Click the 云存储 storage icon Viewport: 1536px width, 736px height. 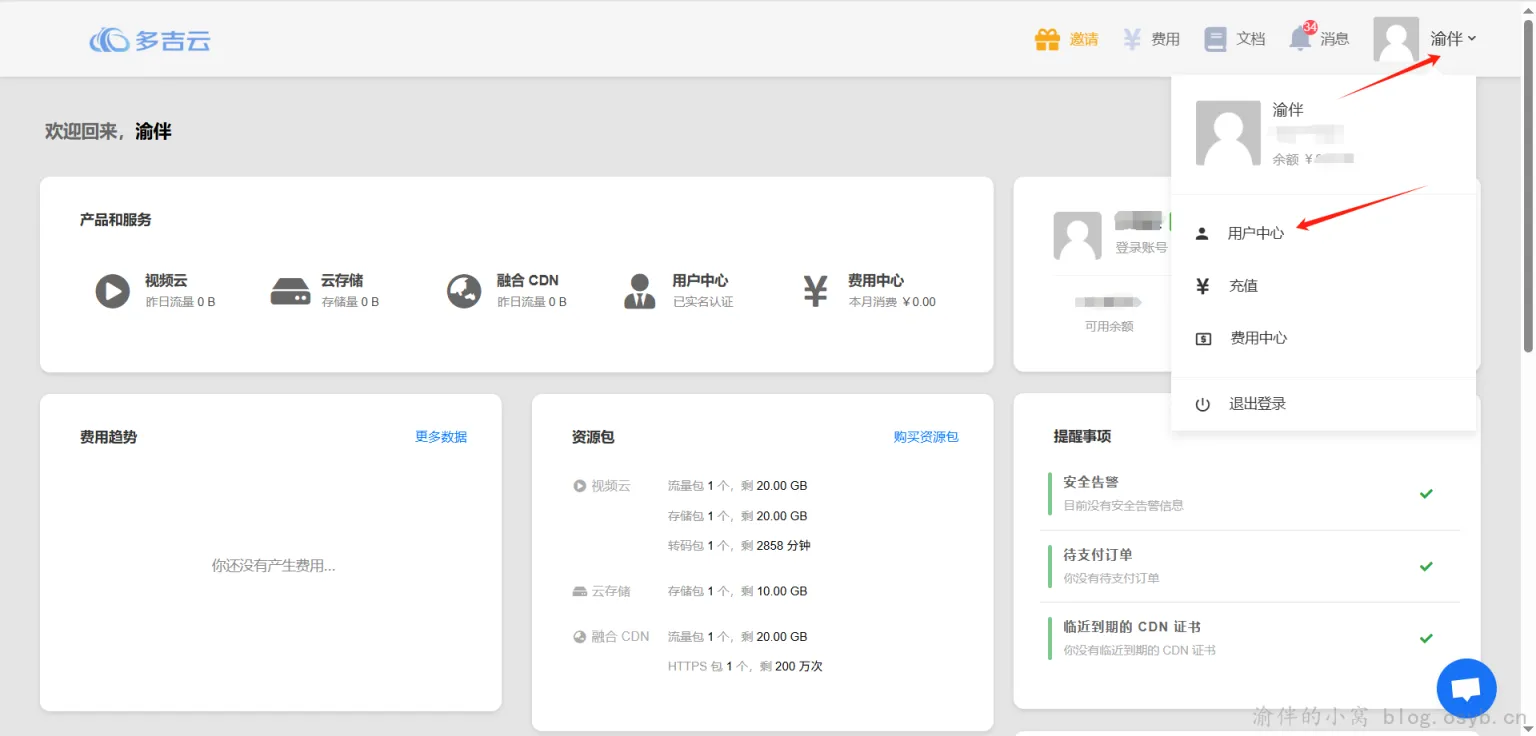click(290, 290)
